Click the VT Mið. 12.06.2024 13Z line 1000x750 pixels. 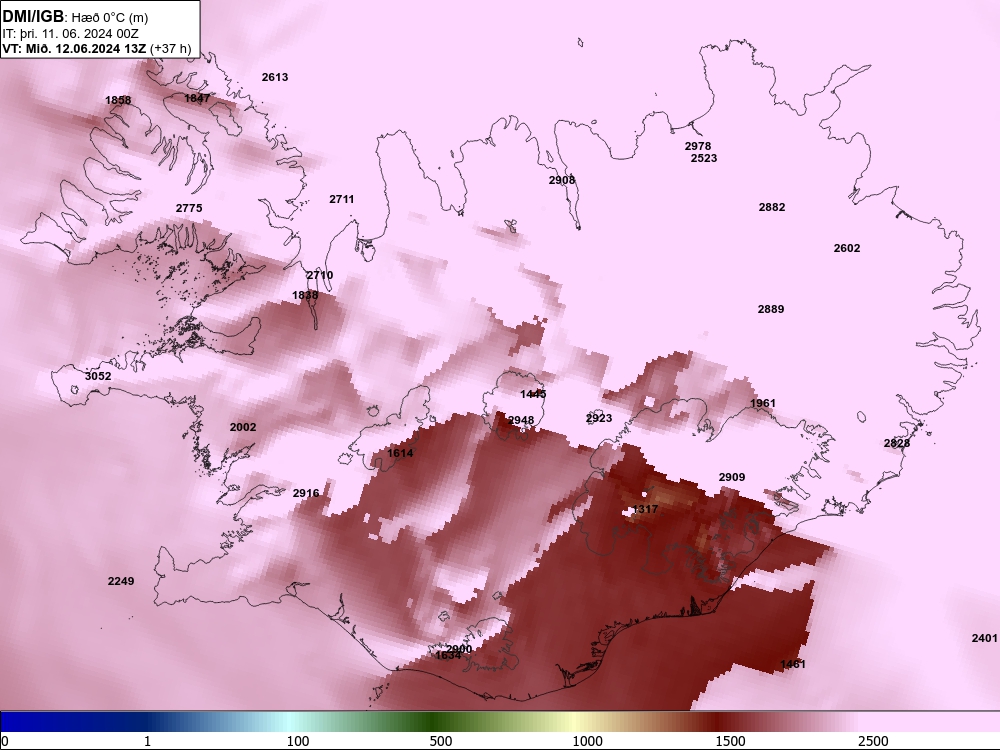tap(96, 48)
